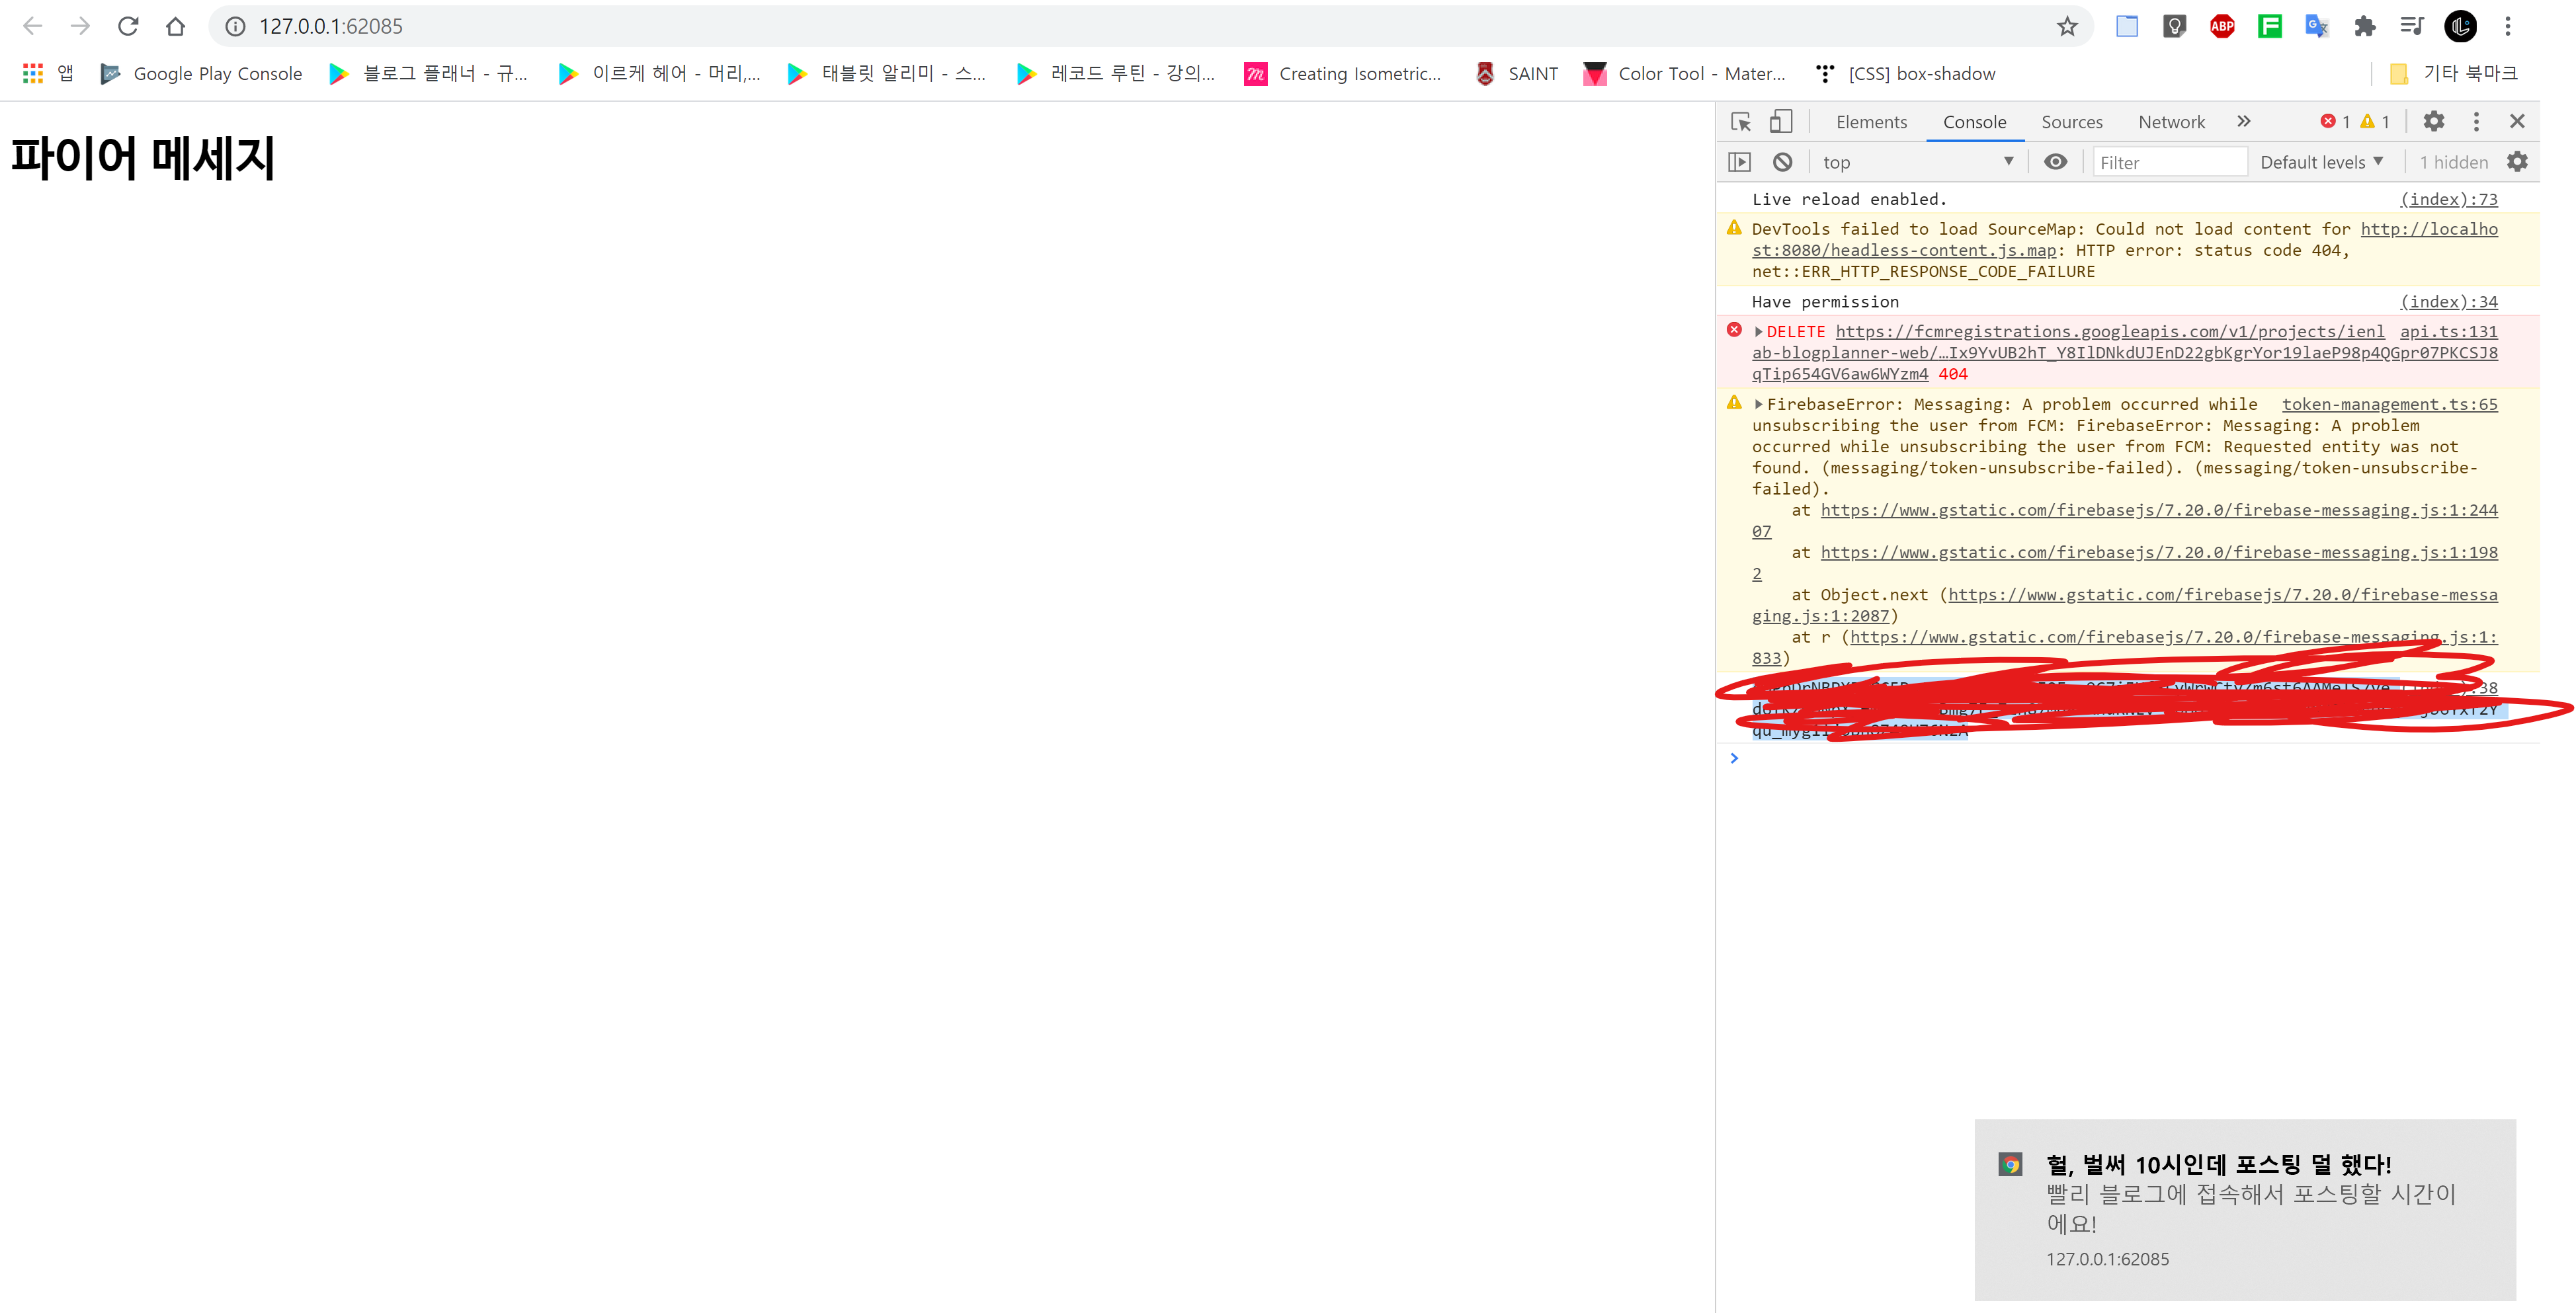
Task: Switch to the Network tab
Action: point(2171,122)
